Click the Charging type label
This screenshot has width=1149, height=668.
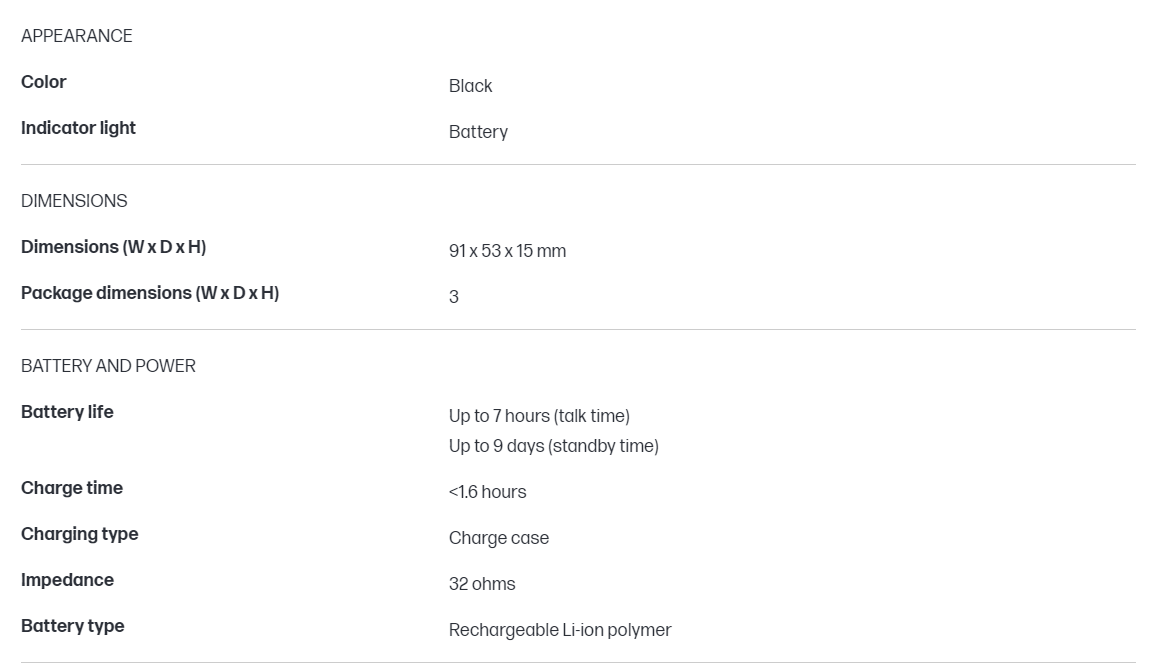click(x=80, y=534)
